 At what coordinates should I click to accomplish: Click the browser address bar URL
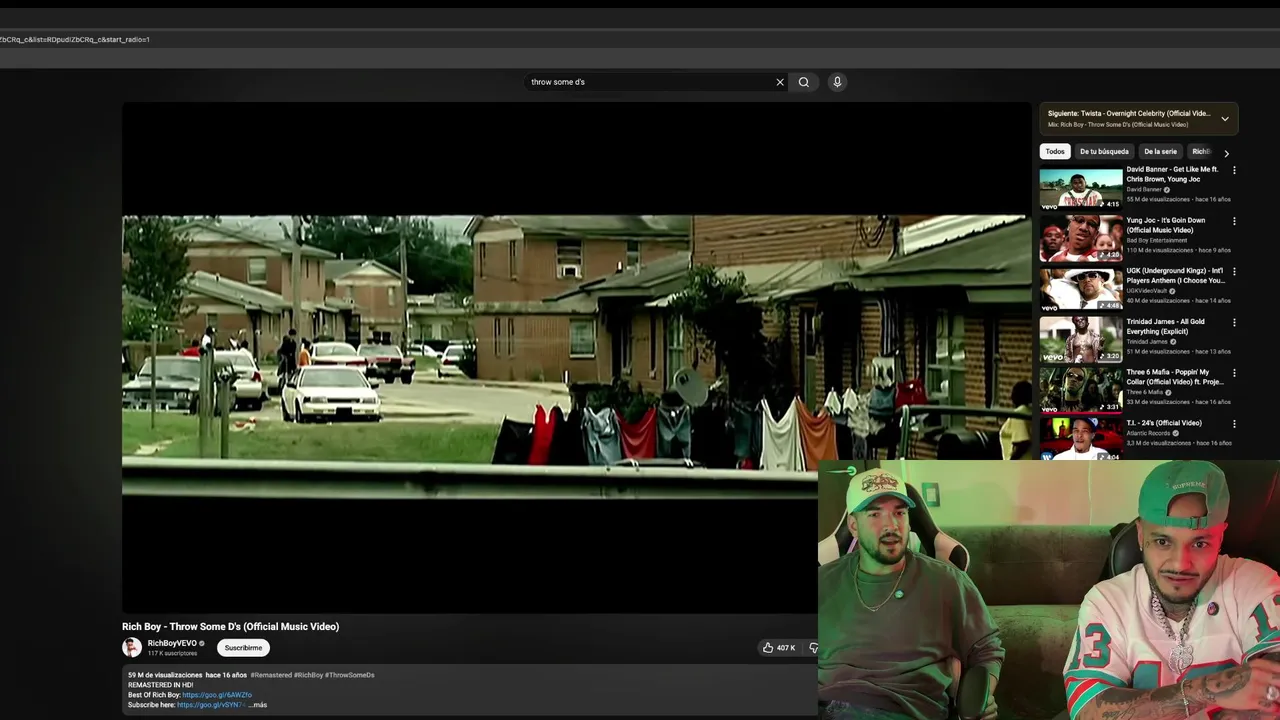[75, 39]
